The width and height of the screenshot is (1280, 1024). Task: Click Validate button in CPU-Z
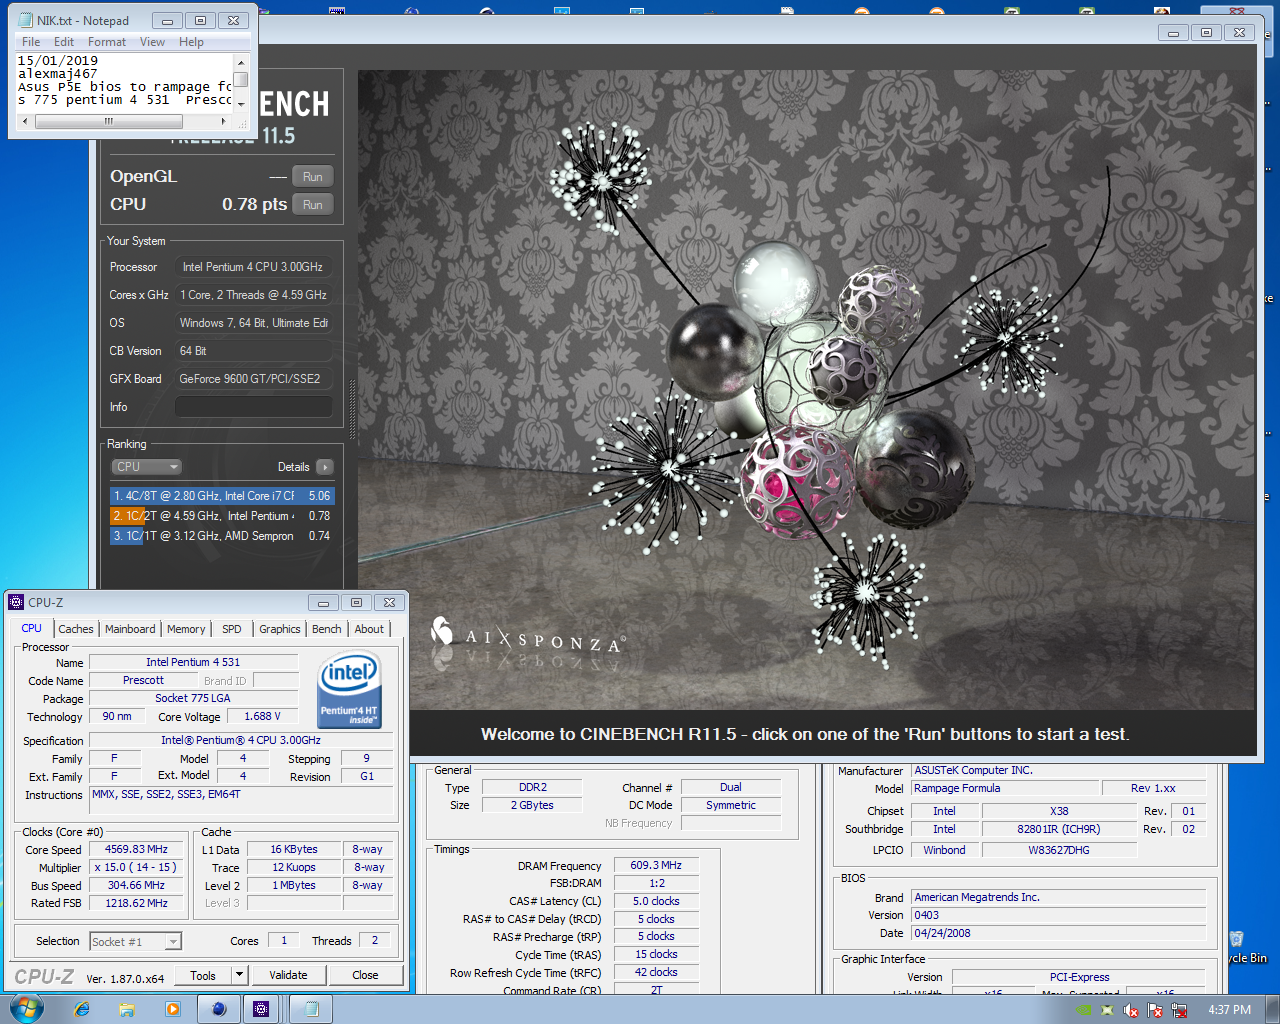288,975
